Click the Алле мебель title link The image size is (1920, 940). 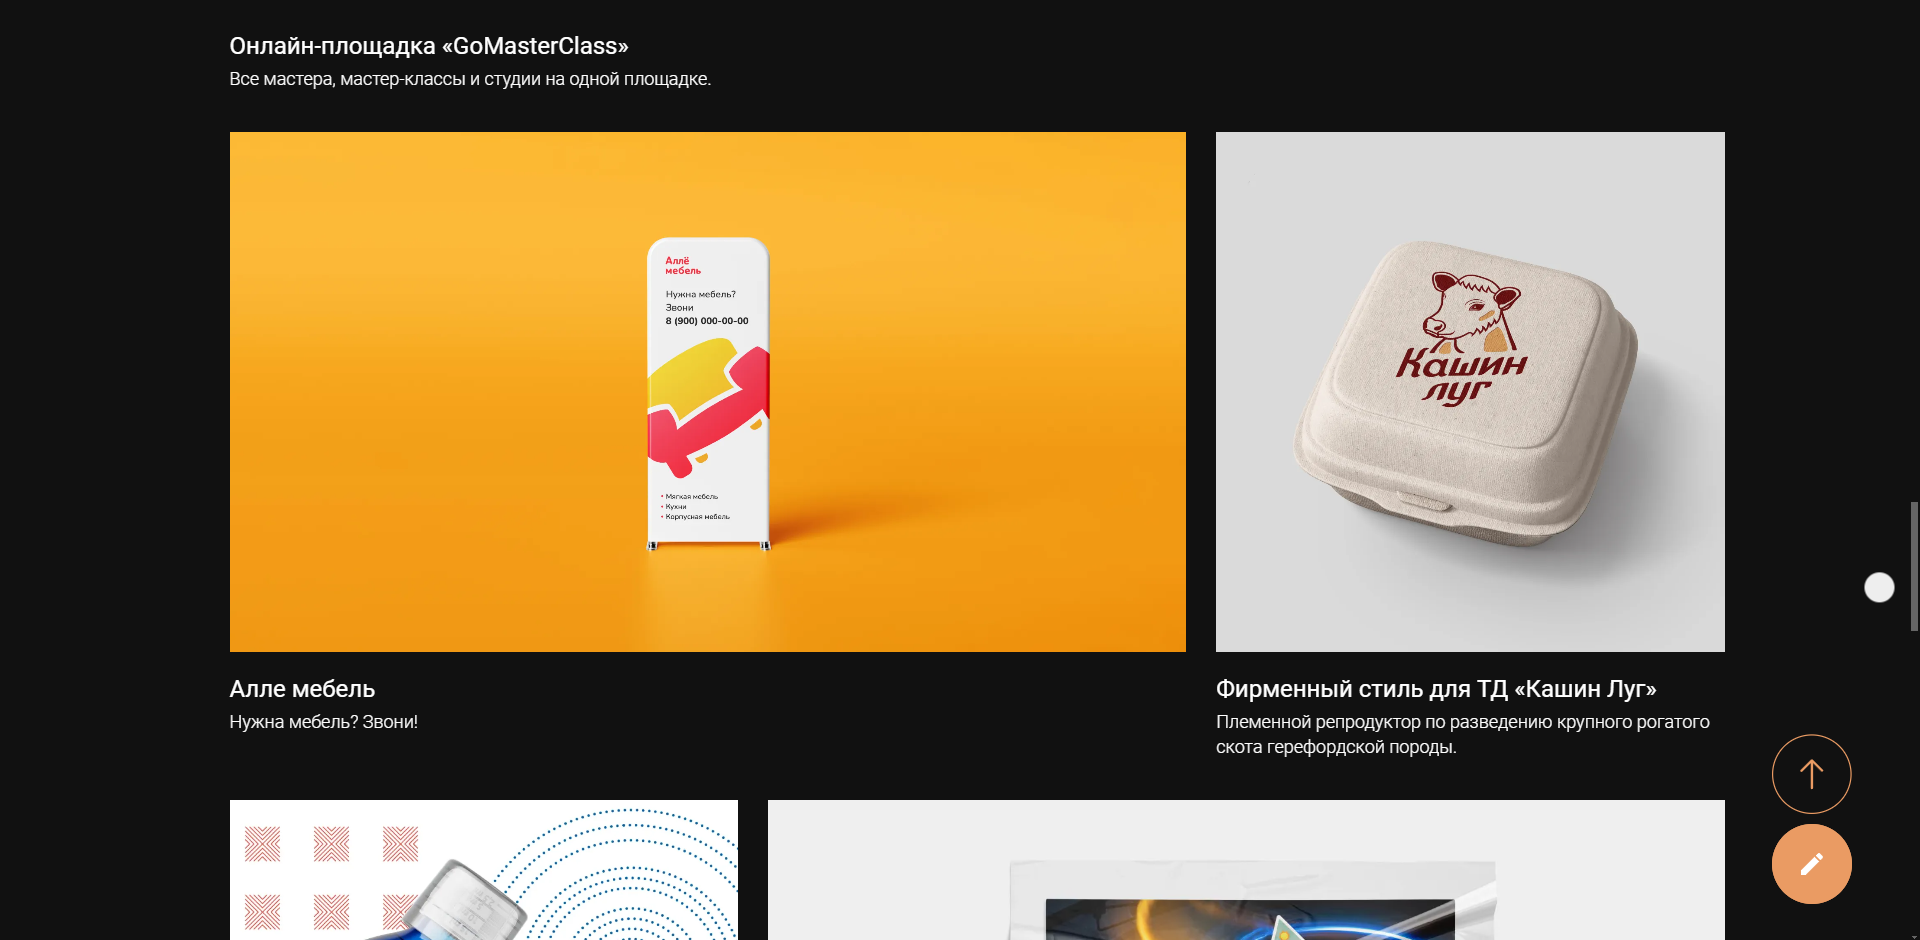pyautogui.click(x=302, y=689)
